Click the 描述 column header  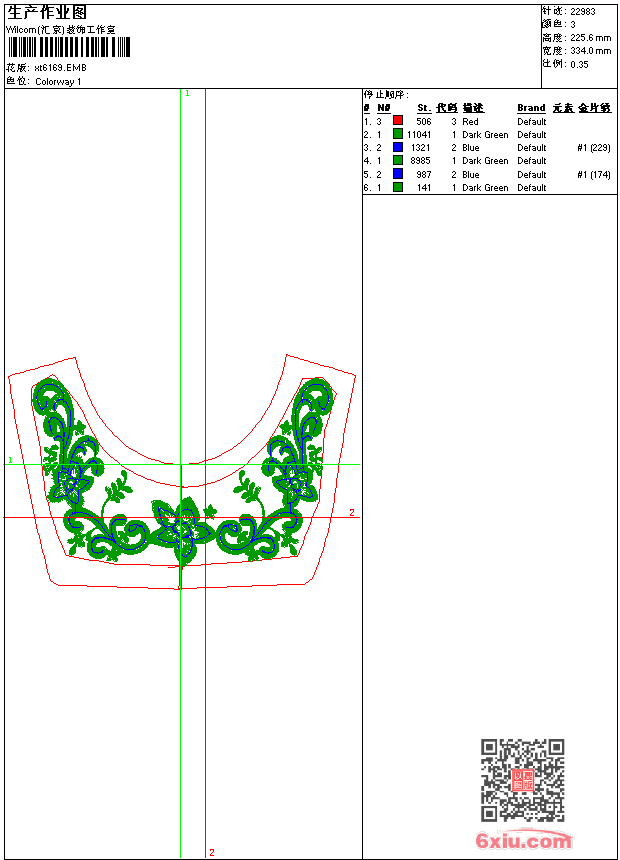[x=473, y=108]
